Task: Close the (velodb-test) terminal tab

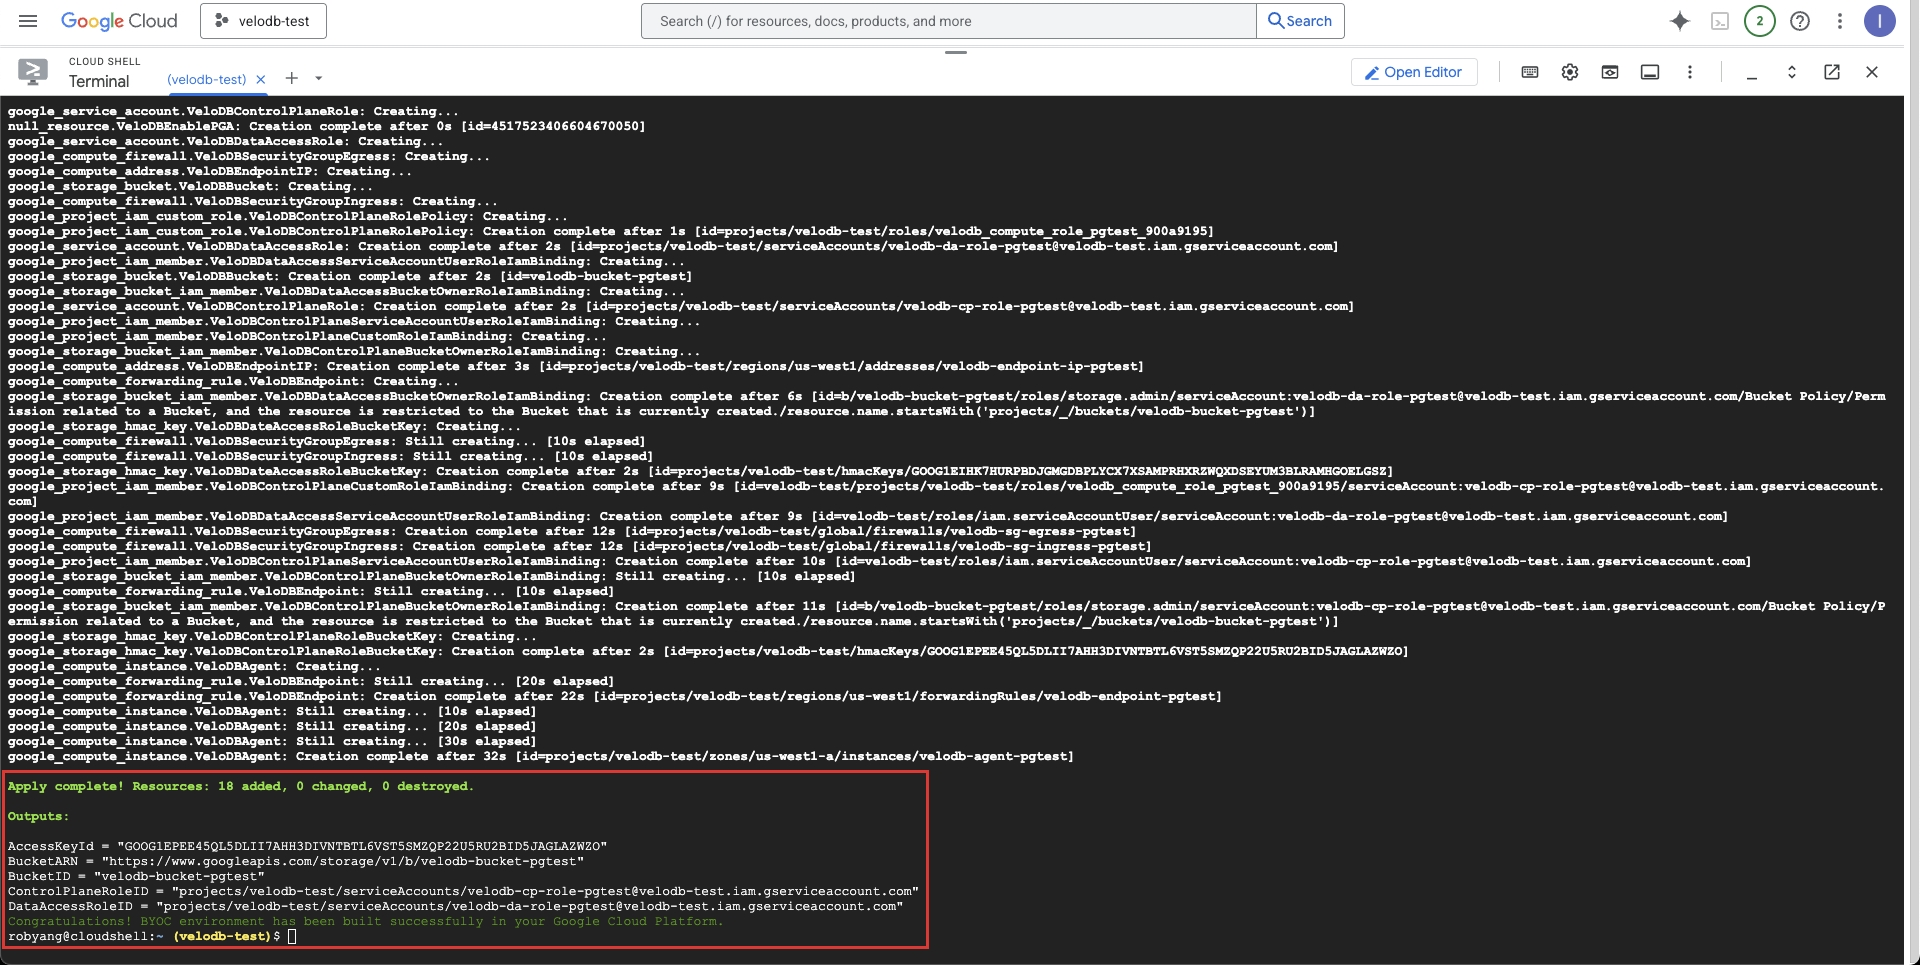Action: pos(261,79)
